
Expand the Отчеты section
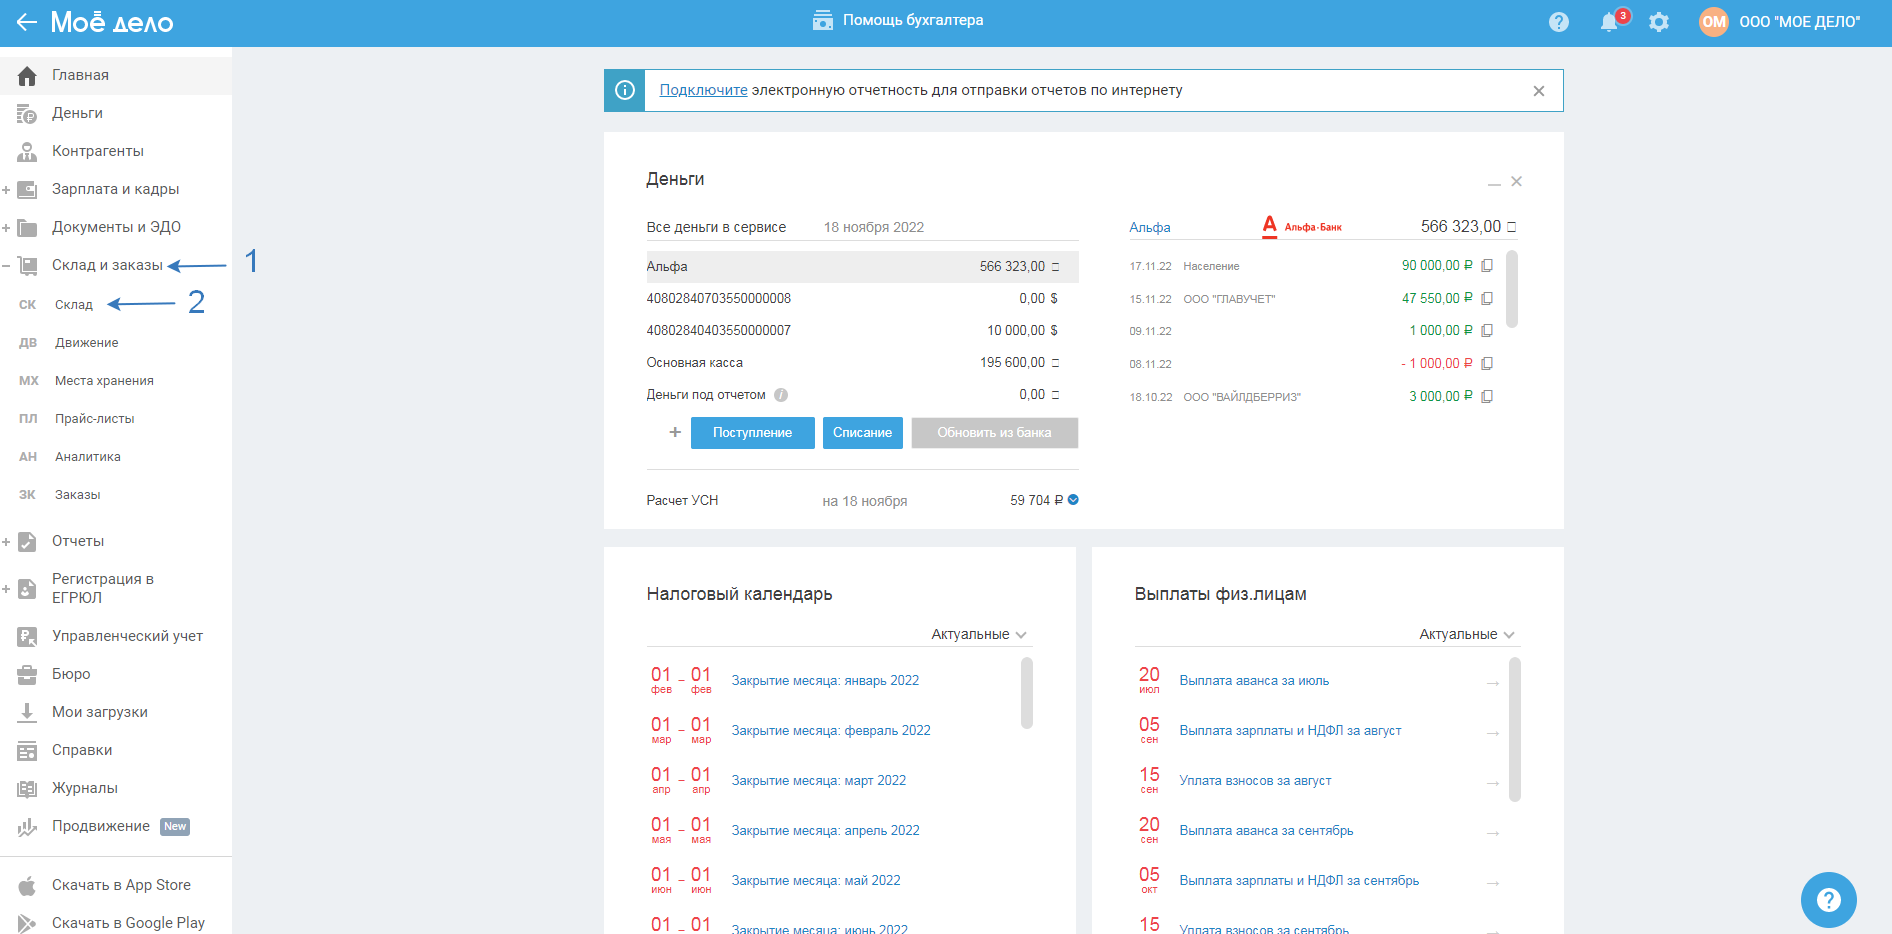pos(6,542)
